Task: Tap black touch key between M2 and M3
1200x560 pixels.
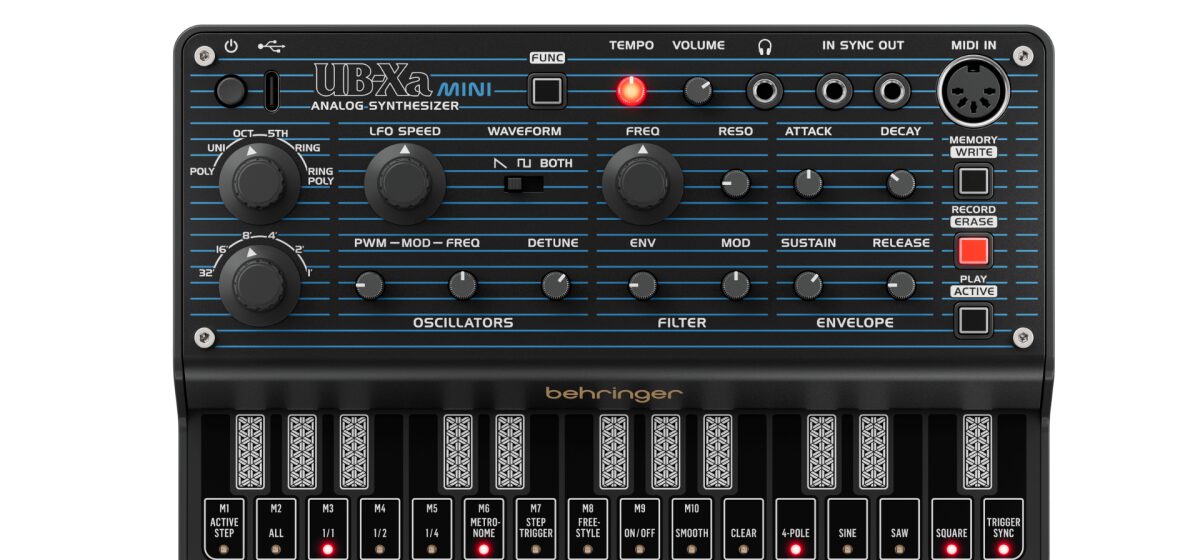Action: (302, 450)
